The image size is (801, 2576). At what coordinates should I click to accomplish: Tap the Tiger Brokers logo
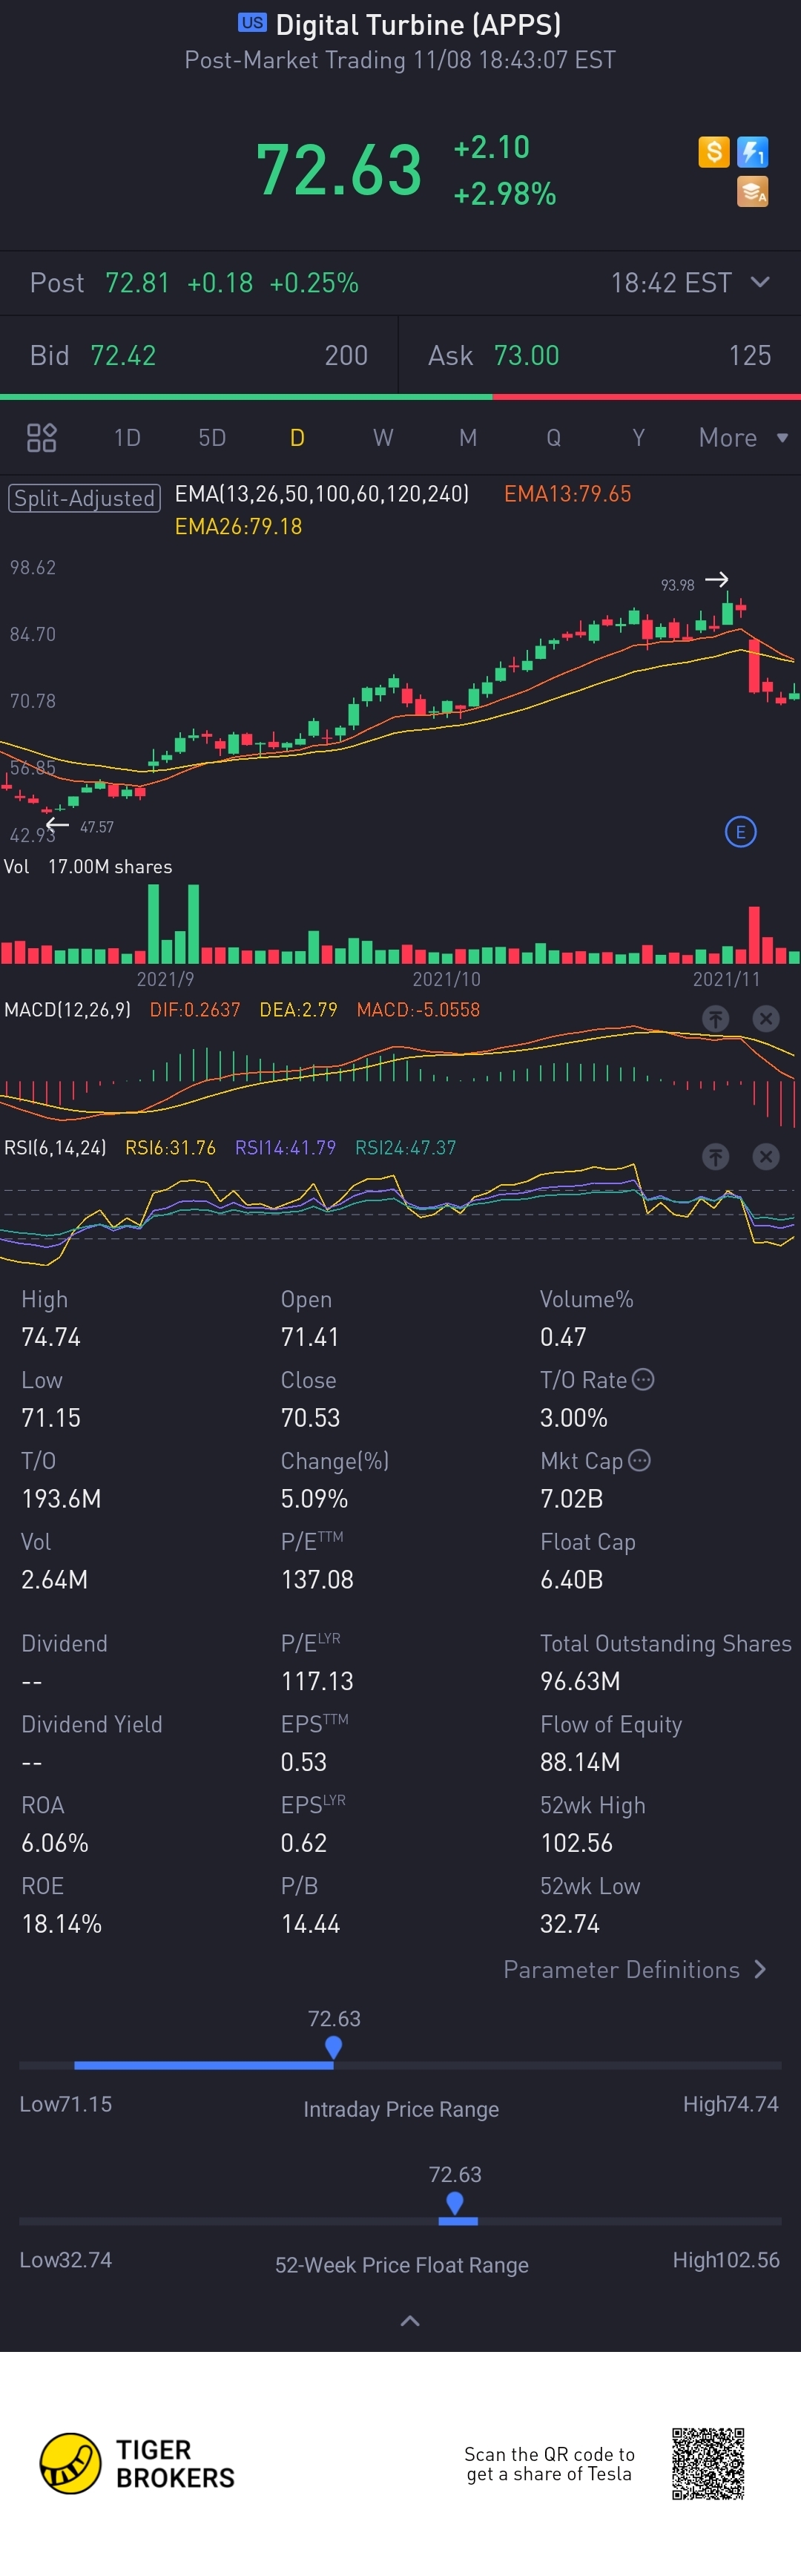coord(137,2463)
